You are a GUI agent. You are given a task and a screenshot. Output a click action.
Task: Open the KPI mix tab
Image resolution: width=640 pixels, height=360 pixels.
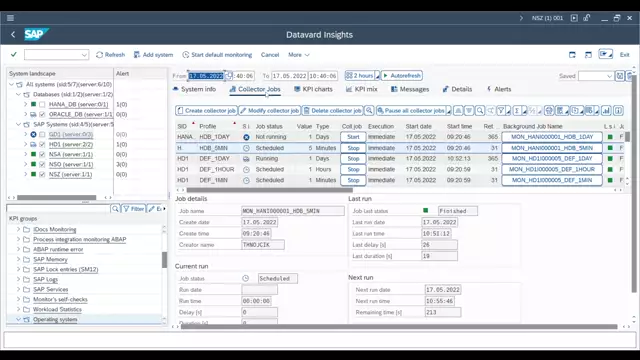(x=362, y=89)
